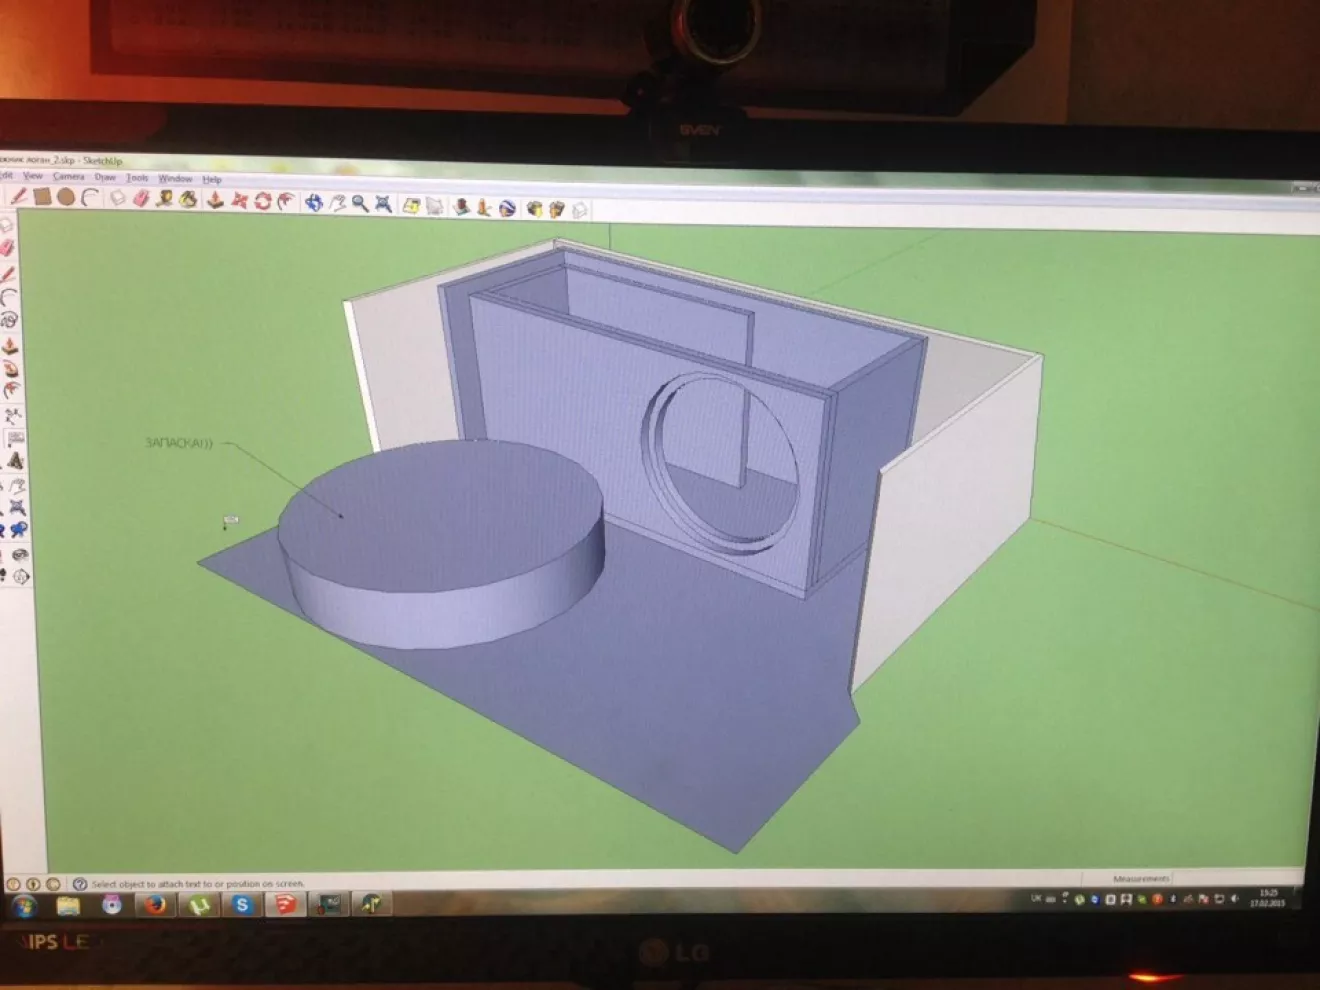Click the first round status bar icon
Screen dimensions: 1320x990
click(x=13, y=884)
